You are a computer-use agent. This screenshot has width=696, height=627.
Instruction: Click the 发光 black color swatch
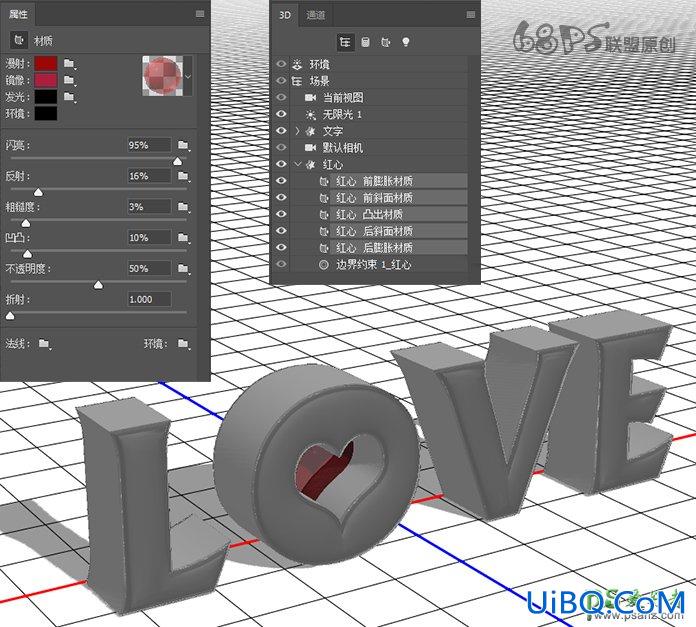pyautogui.click(x=46, y=97)
